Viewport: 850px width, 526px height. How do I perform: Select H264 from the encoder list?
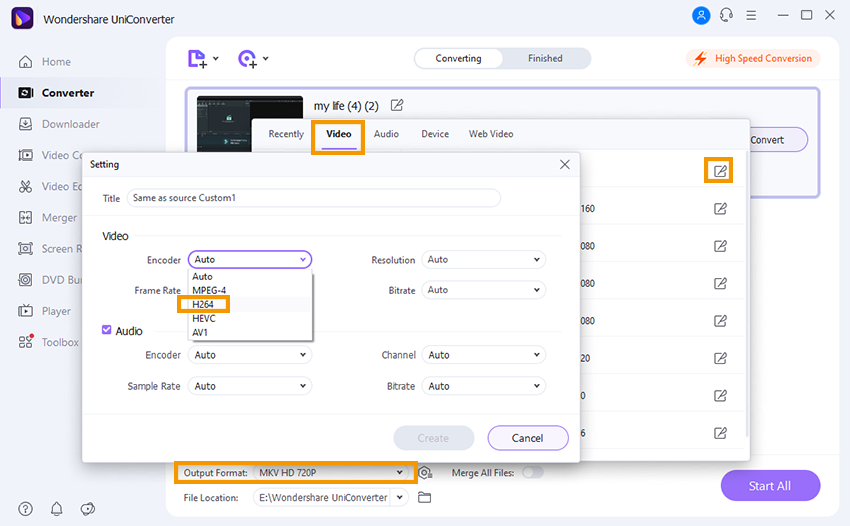204,304
